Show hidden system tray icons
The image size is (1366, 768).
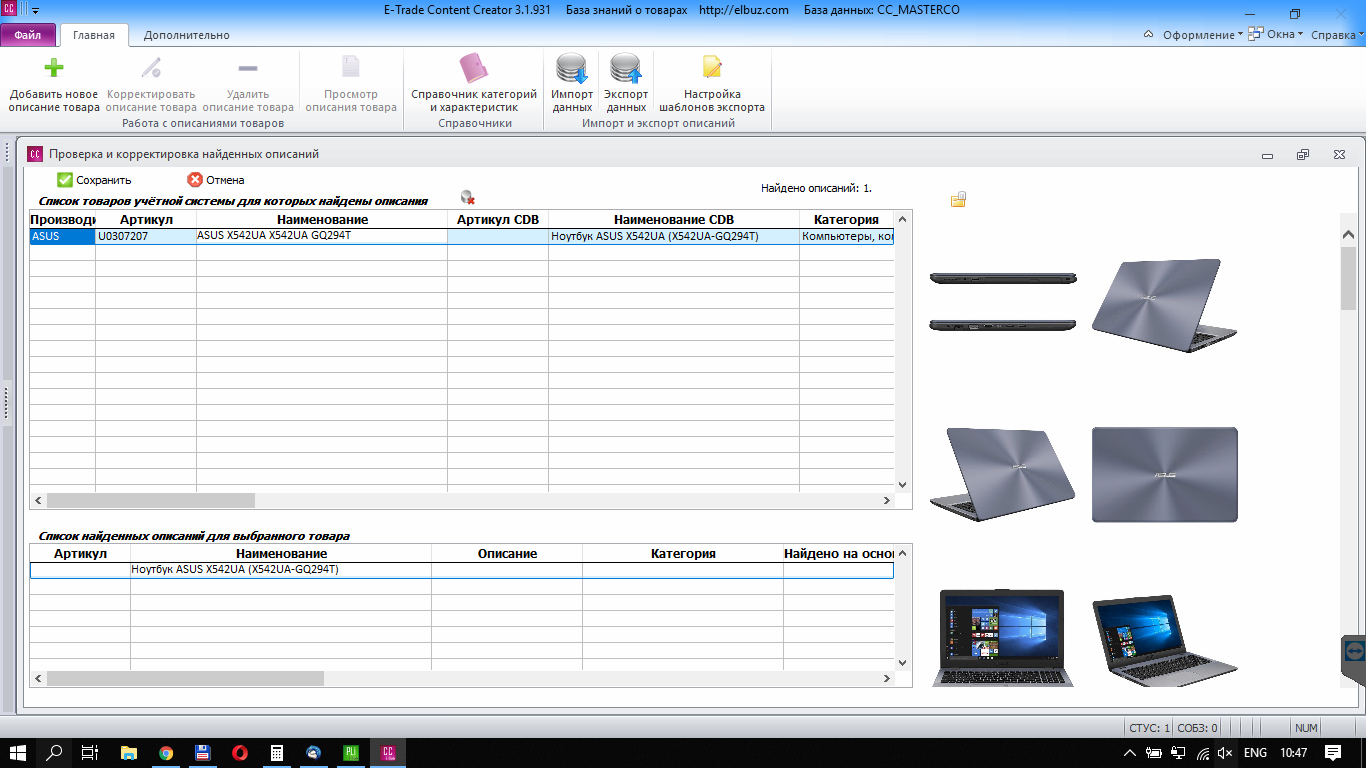tap(1130, 753)
